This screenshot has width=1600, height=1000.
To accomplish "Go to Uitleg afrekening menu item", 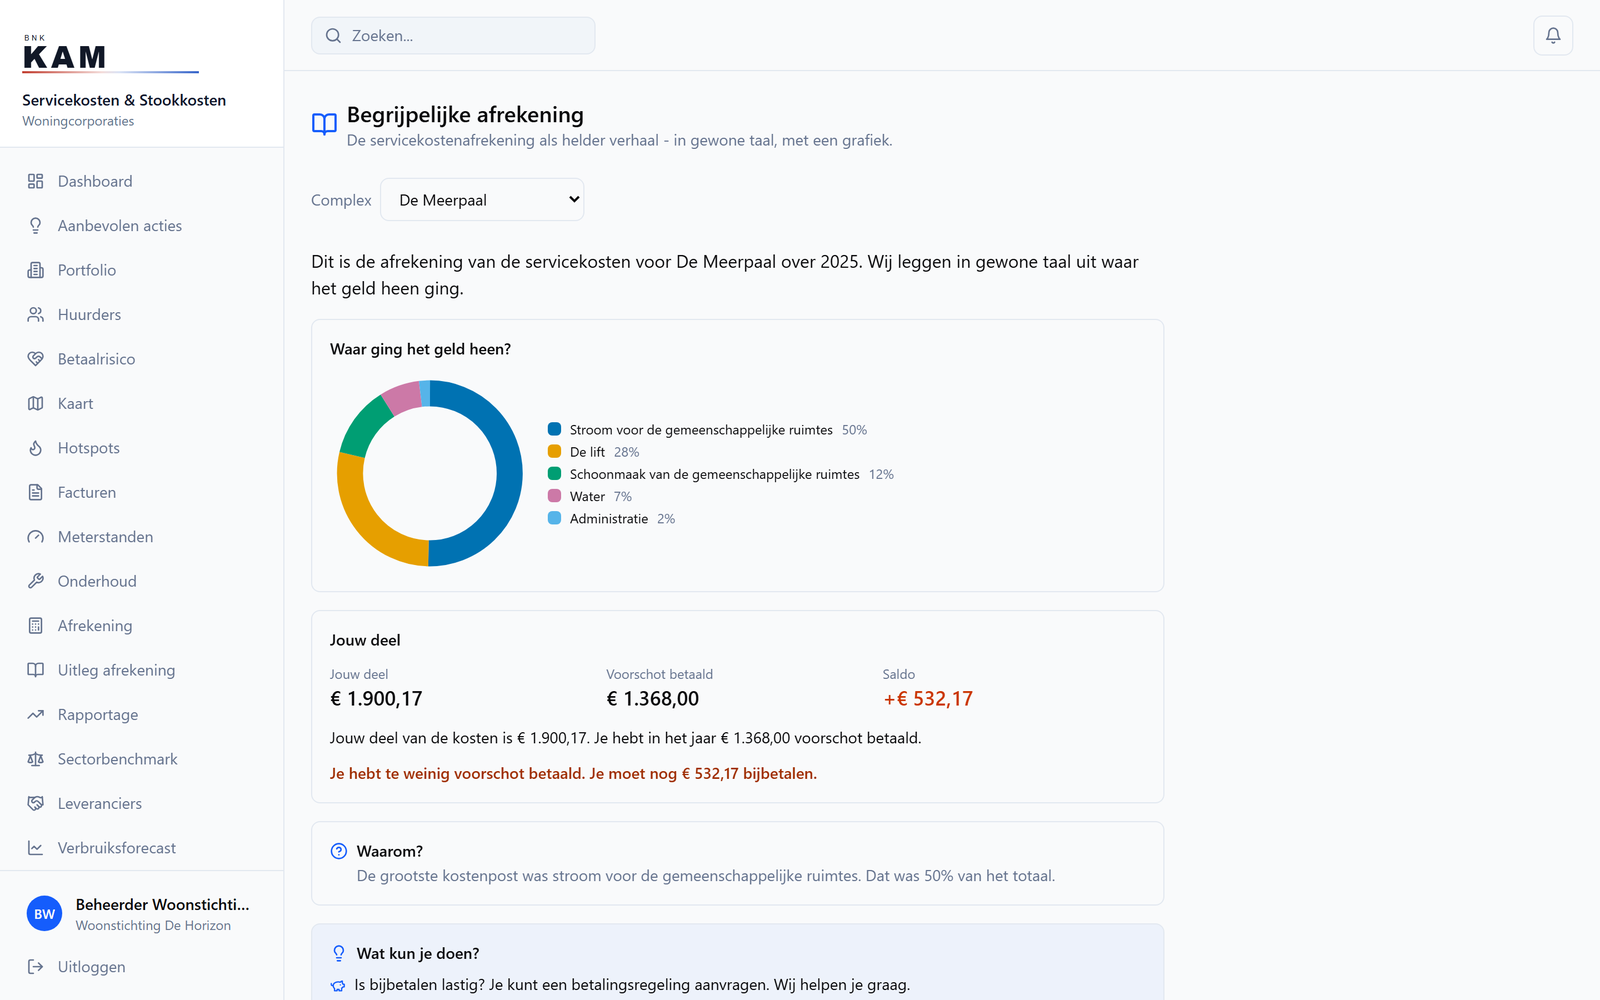I will [x=142, y=670].
